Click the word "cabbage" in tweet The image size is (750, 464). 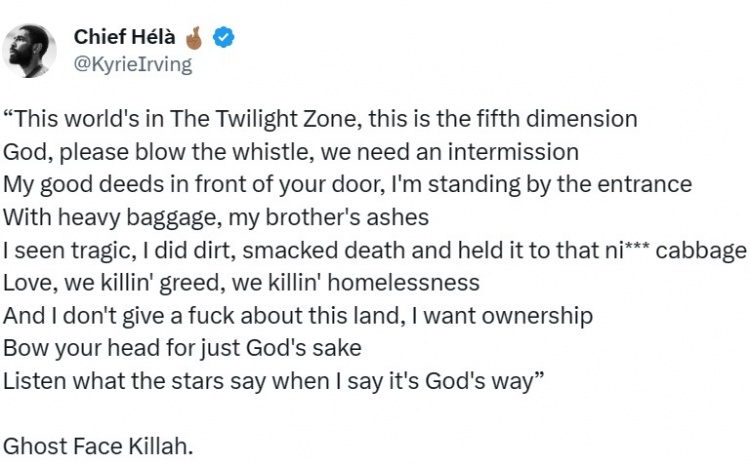[701, 251]
